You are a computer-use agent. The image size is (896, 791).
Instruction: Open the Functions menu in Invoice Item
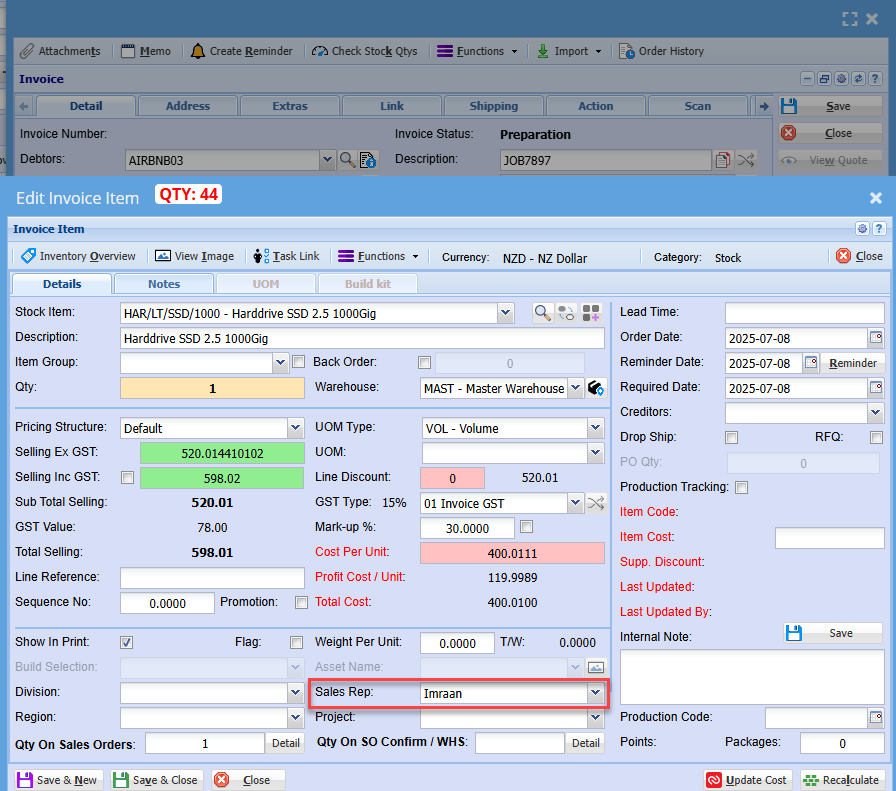379,256
